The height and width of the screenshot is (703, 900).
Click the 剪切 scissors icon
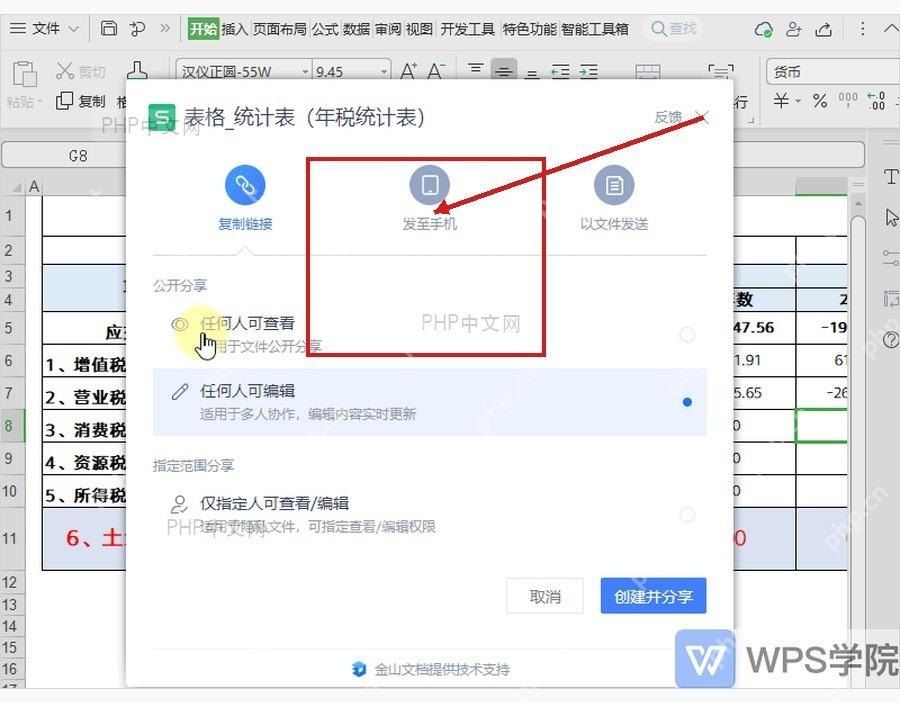point(64,71)
